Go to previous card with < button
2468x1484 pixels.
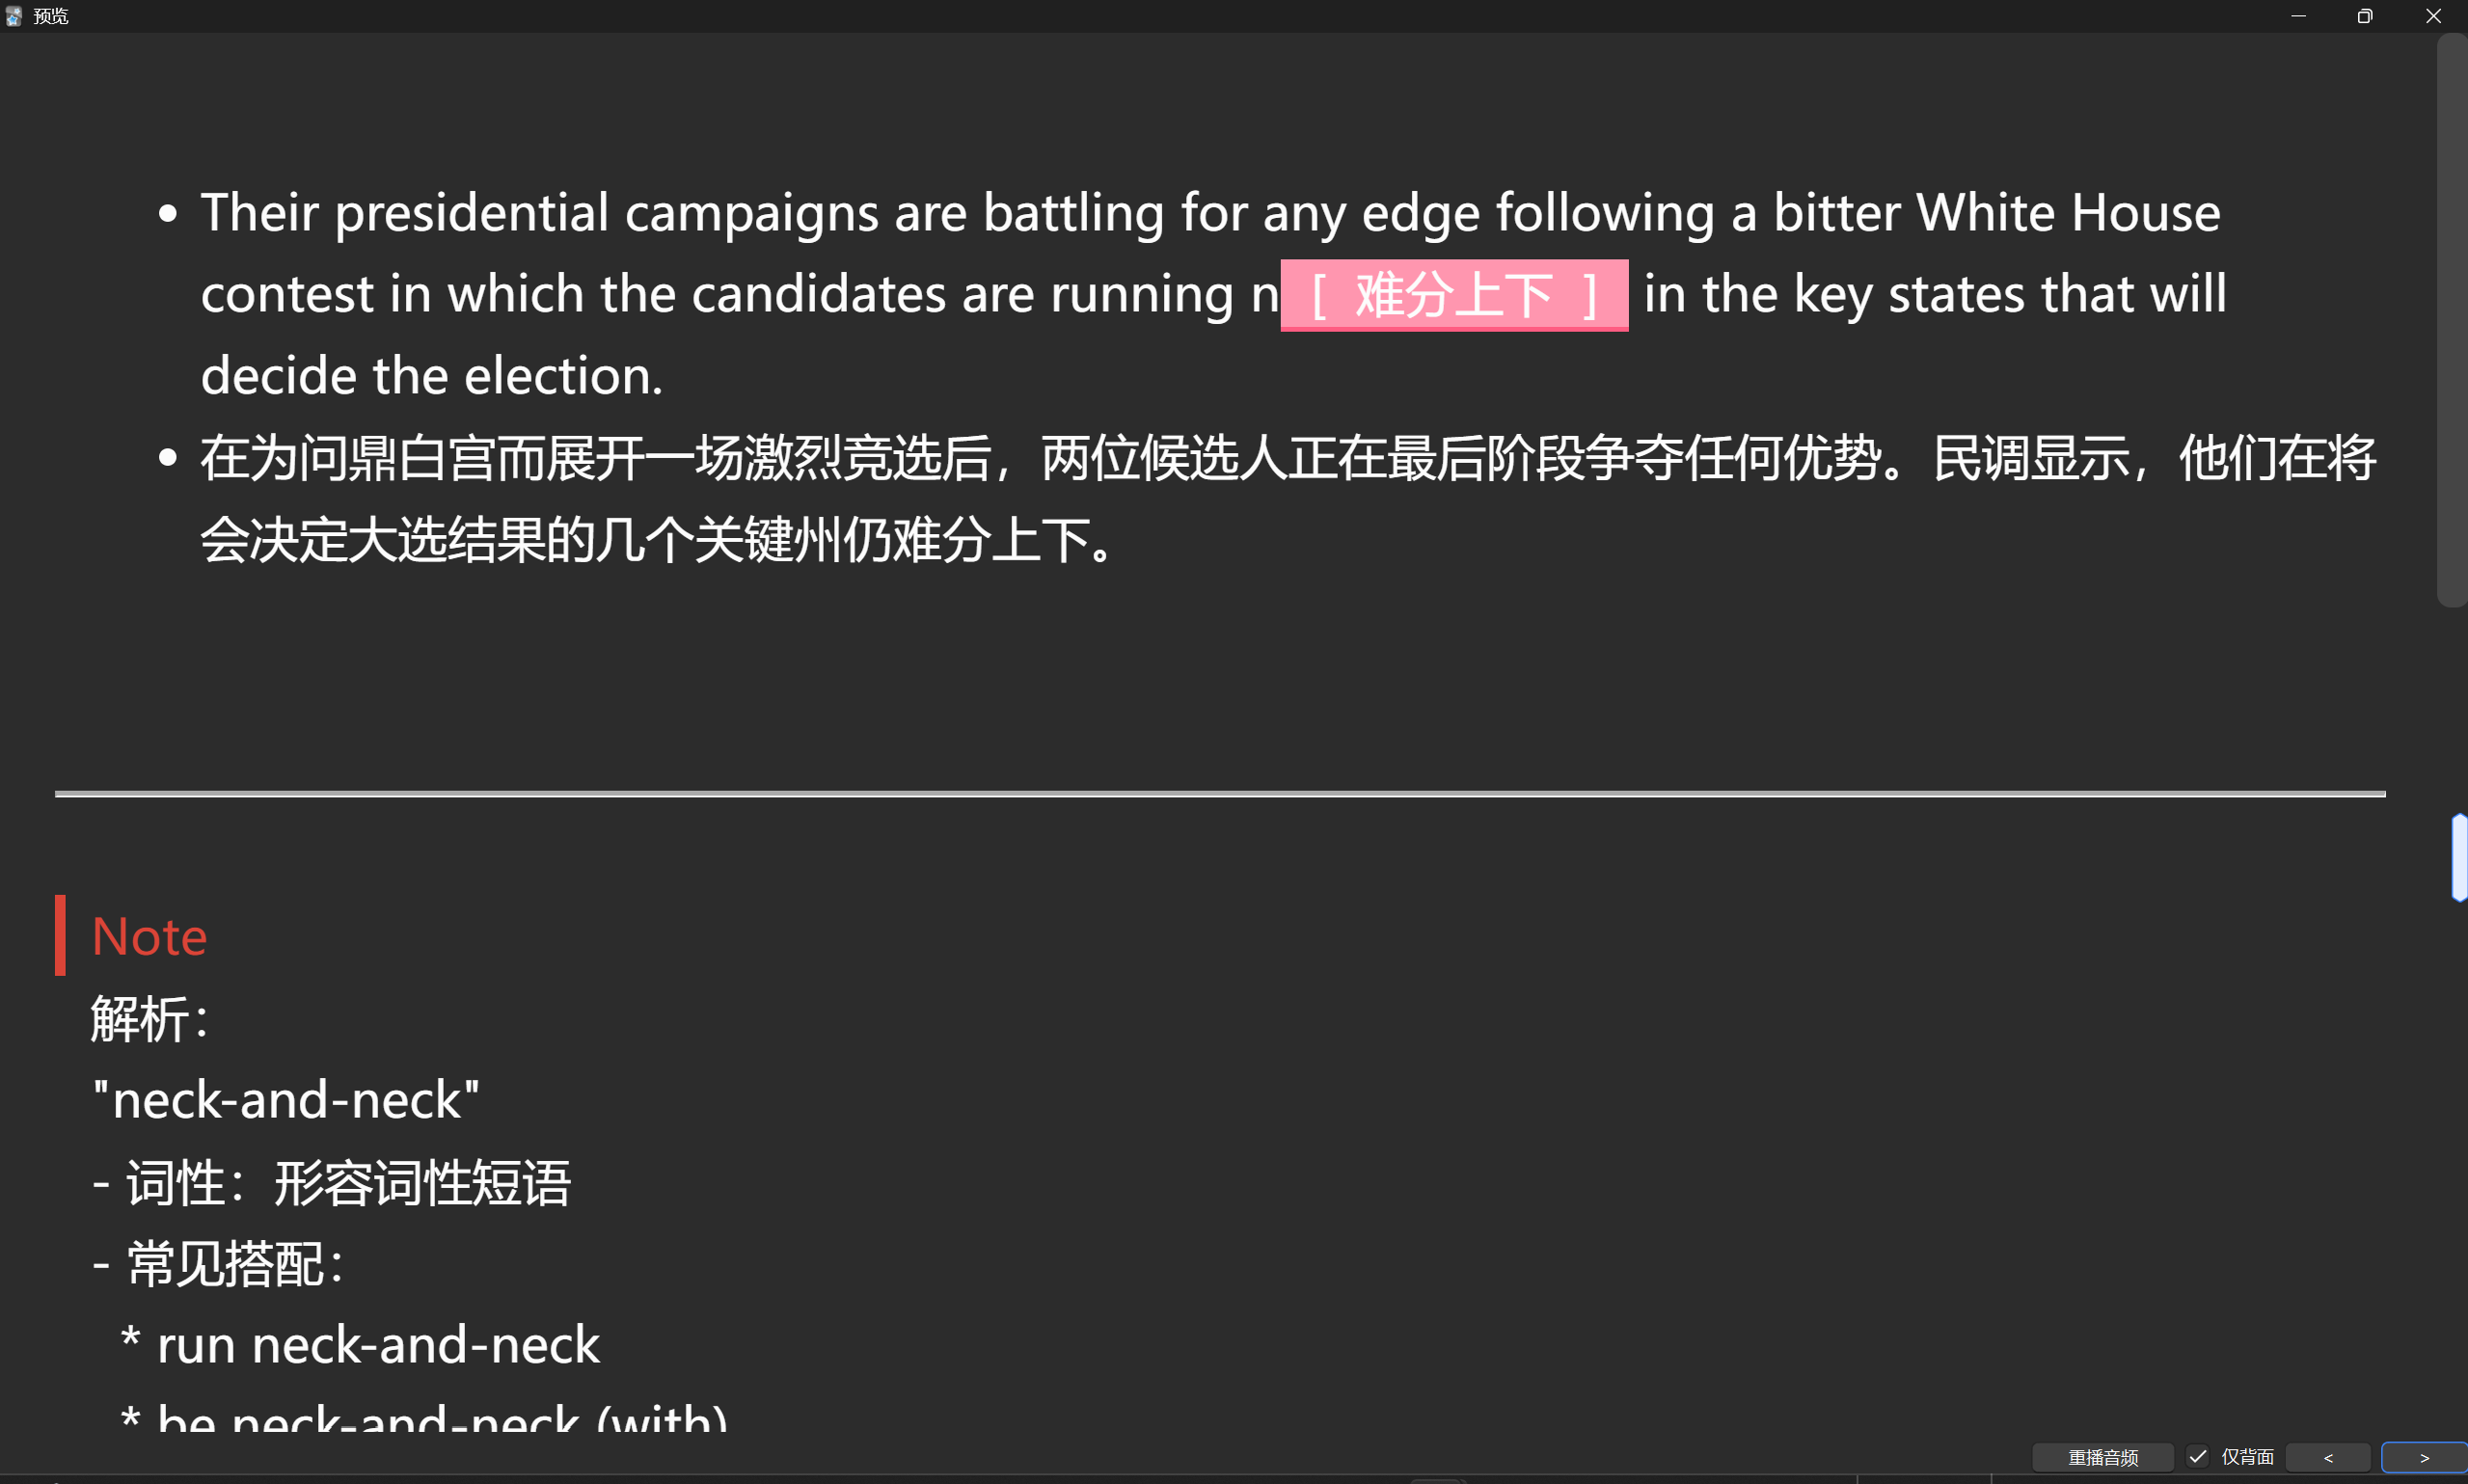pyautogui.click(x=2328, y=1457)
